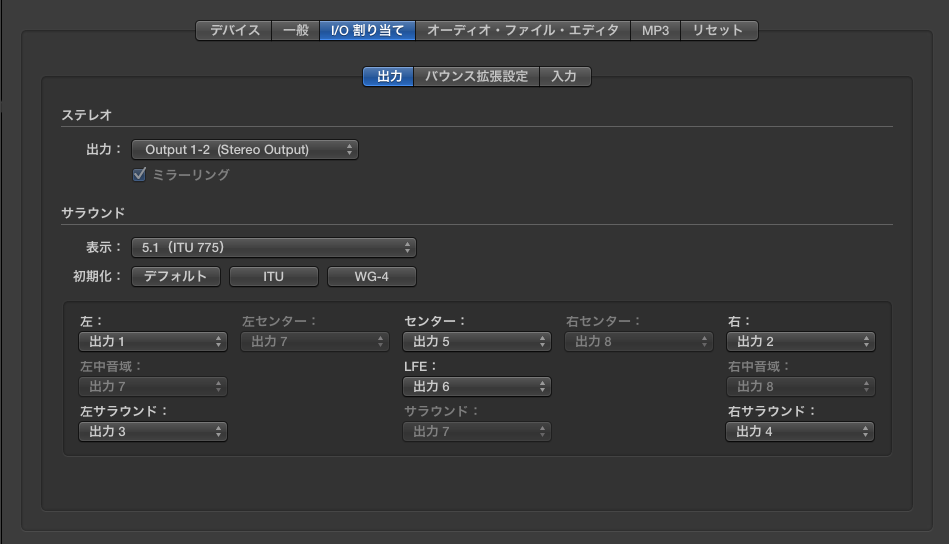The width and height of the screenshot is (949, 544).
Task: Click the 左サラウンド: label
Action: point(123,411)
